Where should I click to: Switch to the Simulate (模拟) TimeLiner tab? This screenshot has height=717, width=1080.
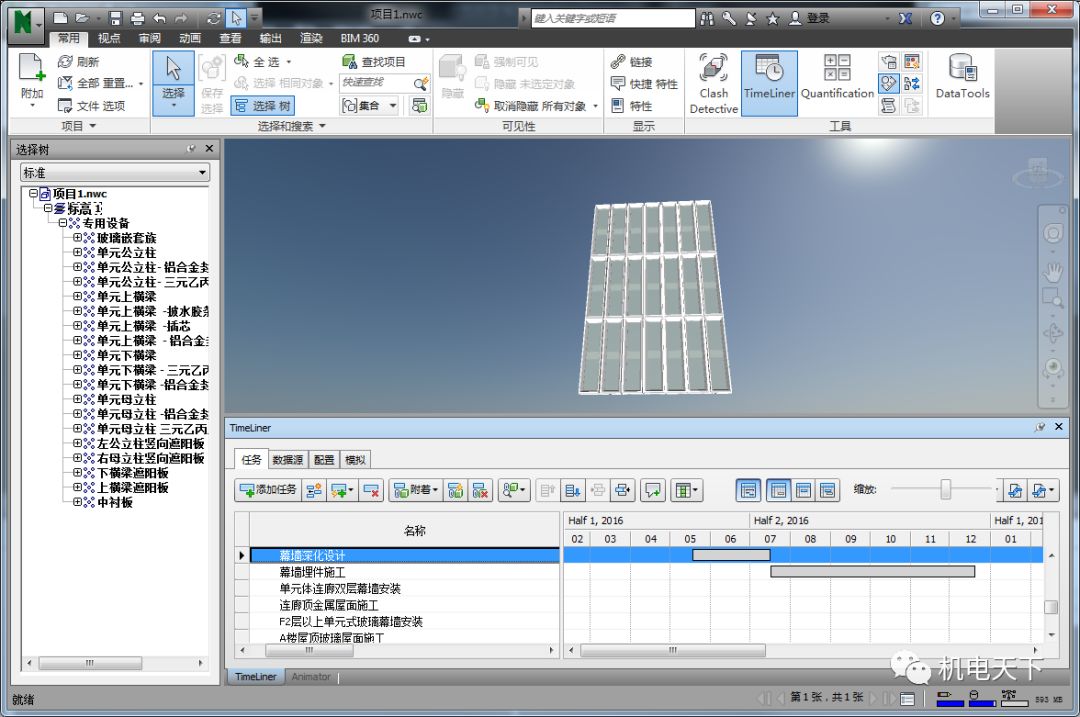355,459
